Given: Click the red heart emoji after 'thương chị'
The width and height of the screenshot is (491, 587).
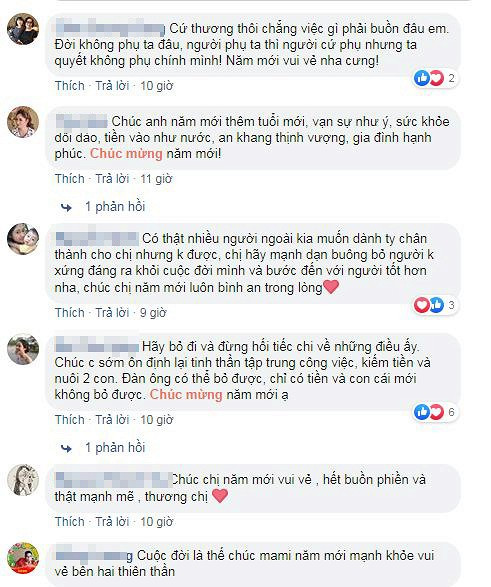Looking at the screenshot, I should [x=220, y=496].
